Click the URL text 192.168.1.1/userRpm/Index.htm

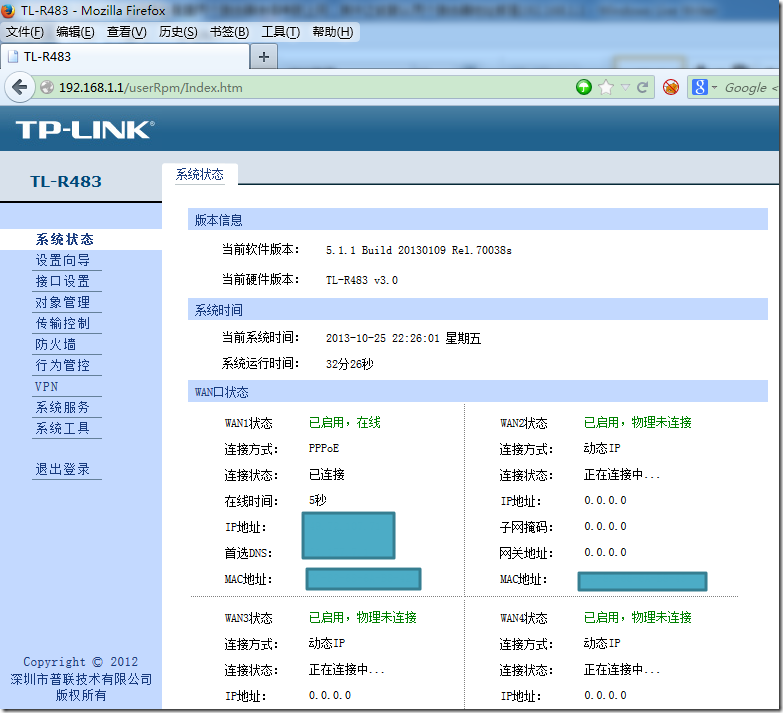coord(151,88)
